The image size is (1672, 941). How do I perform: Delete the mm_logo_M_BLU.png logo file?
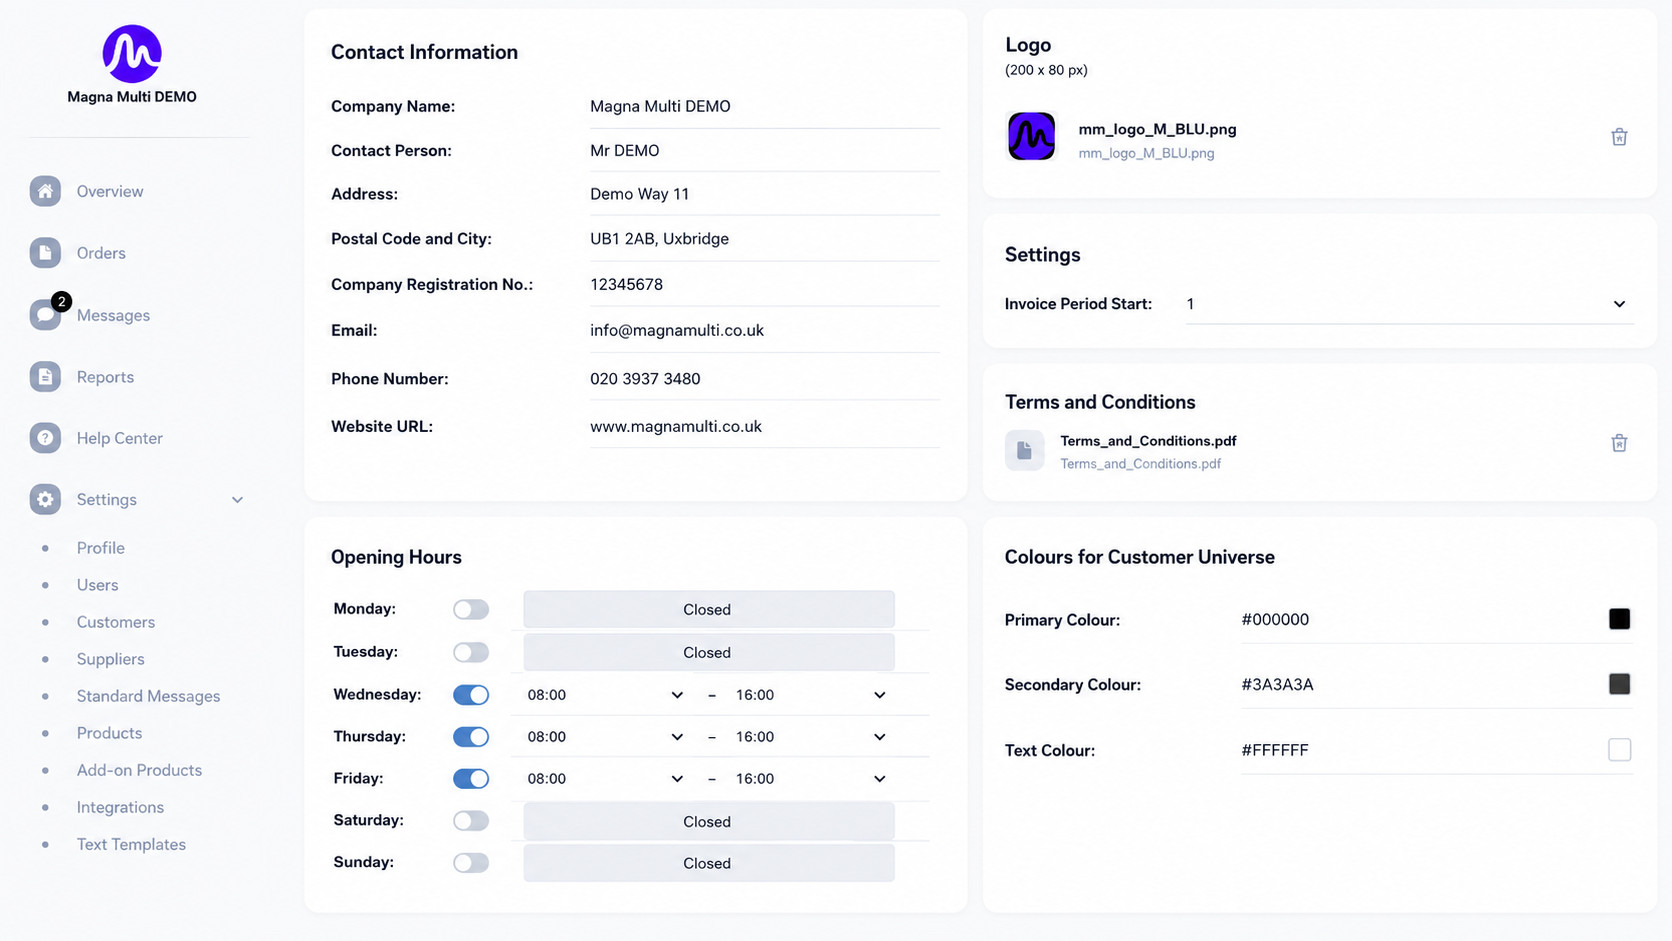click(x=1619, y=137)
